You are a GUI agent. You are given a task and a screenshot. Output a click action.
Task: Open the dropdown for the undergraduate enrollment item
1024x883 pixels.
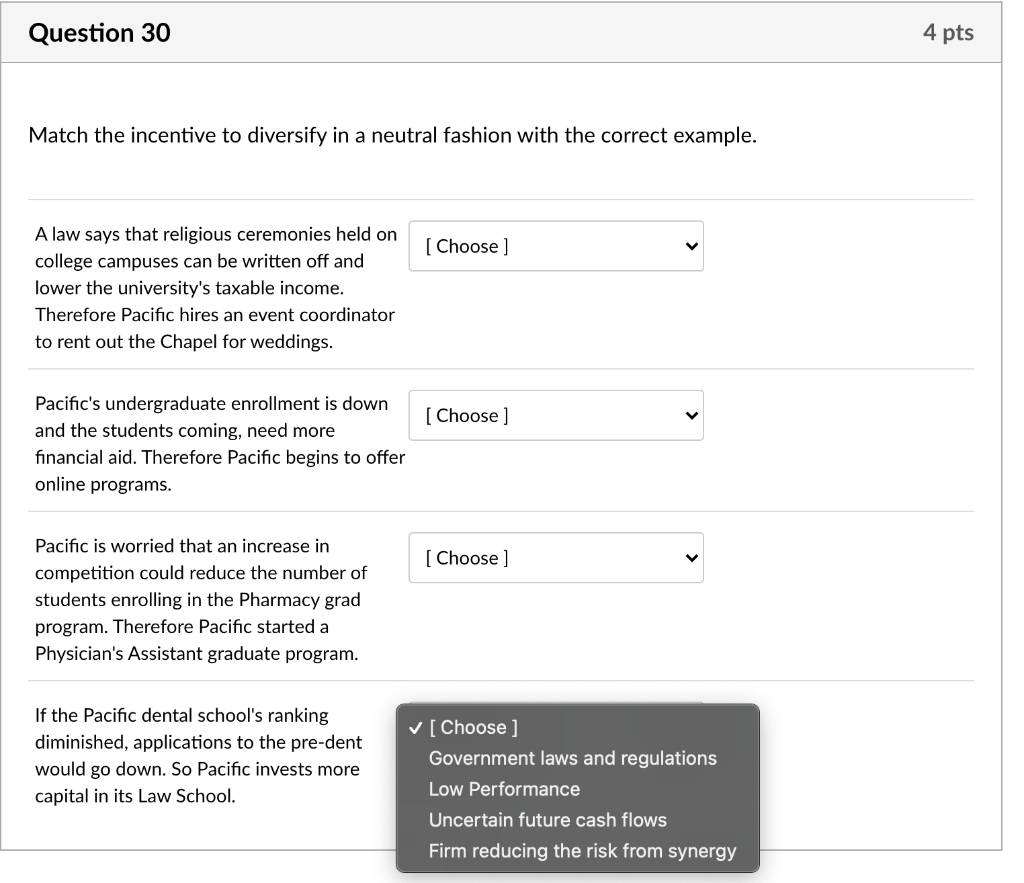(556, 415)
